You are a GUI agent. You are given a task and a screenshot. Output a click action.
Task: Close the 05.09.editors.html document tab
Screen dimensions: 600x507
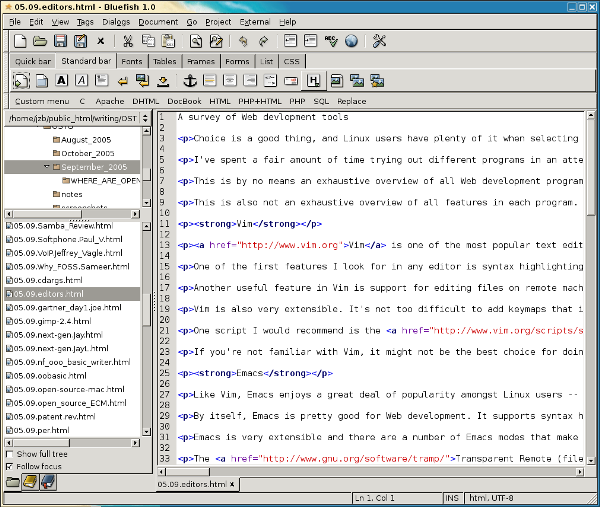click(232, 484)
